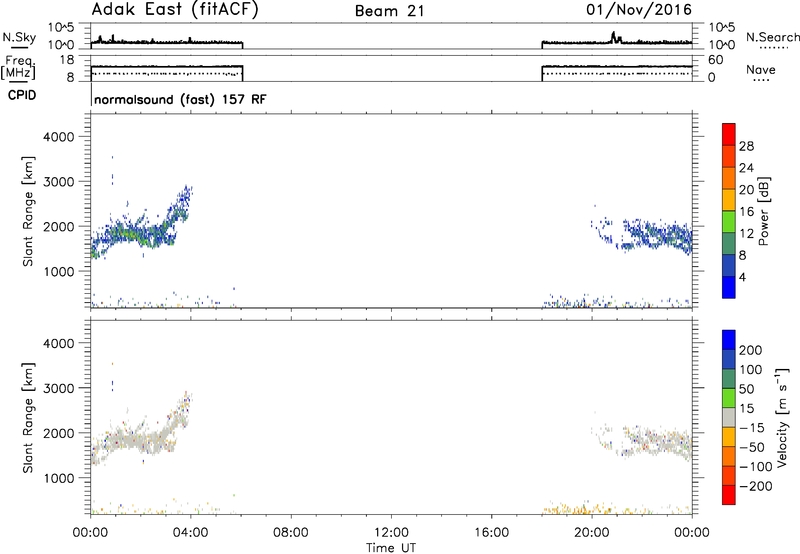Click the noise spike near 21:00 in N.Sky plot

(x=614, y=36)
